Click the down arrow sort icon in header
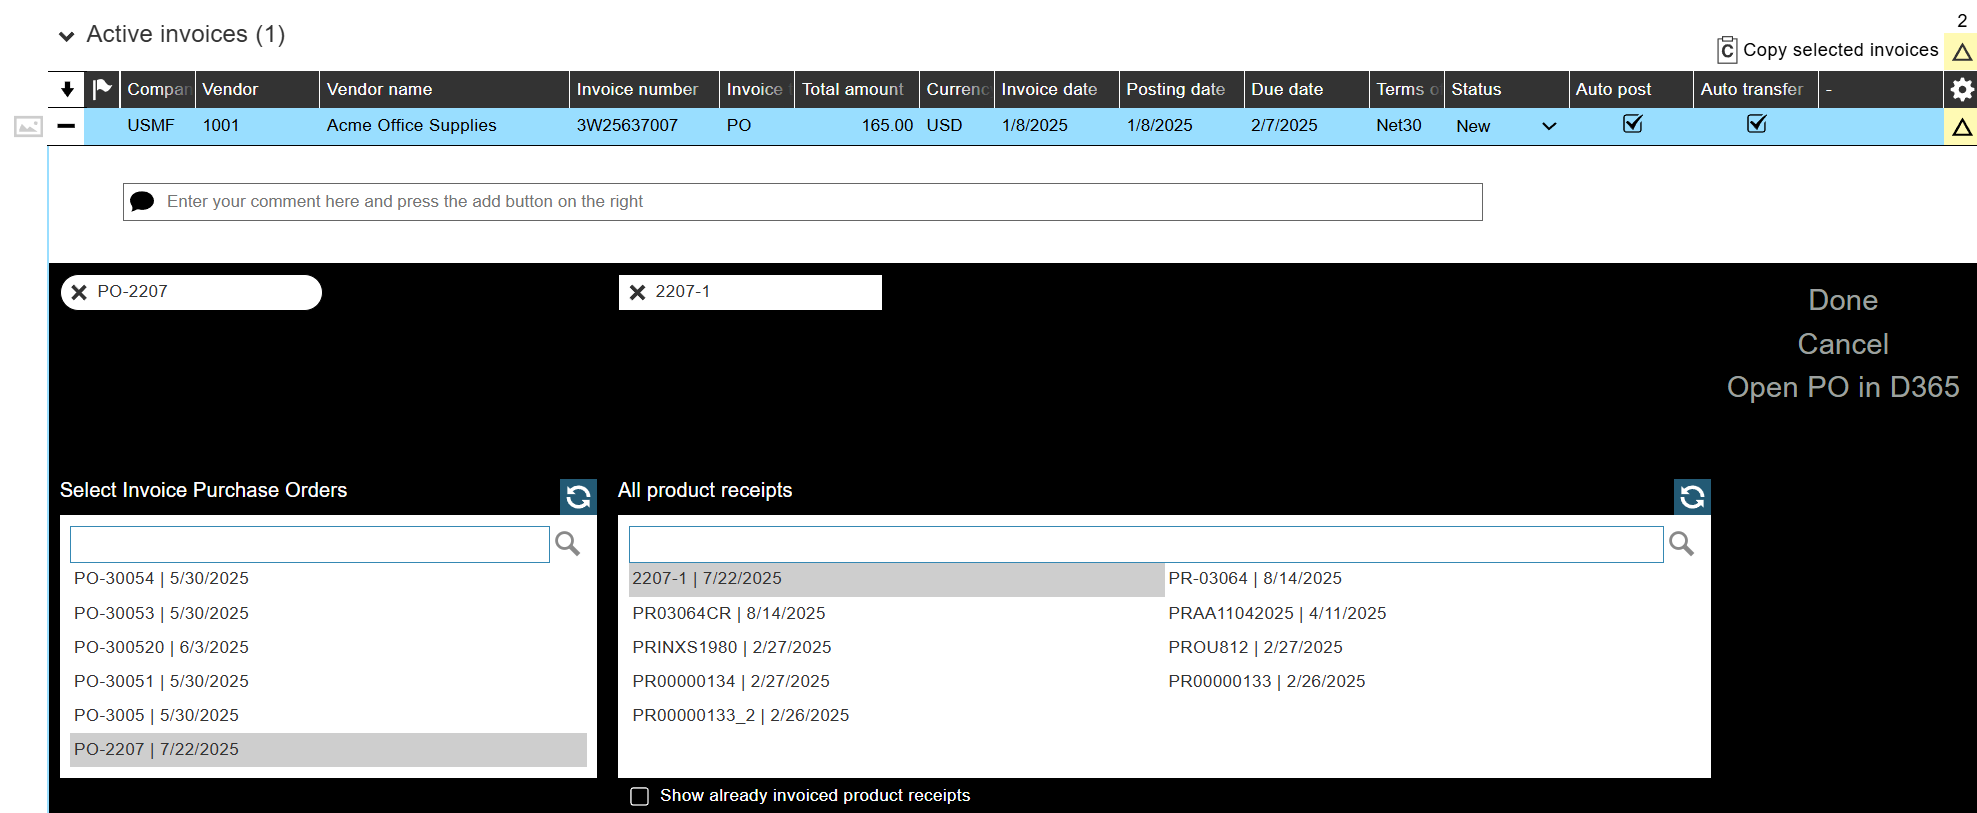1977x813 pixels. point(67,89)
